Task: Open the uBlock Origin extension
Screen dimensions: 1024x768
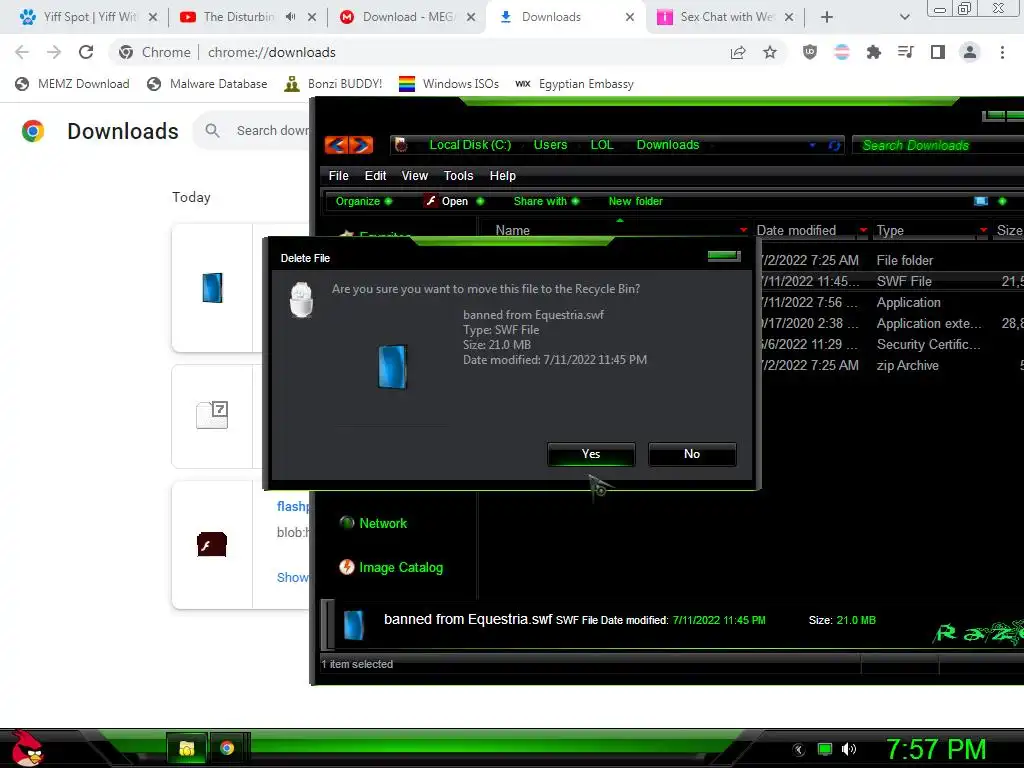Action: 810,52
